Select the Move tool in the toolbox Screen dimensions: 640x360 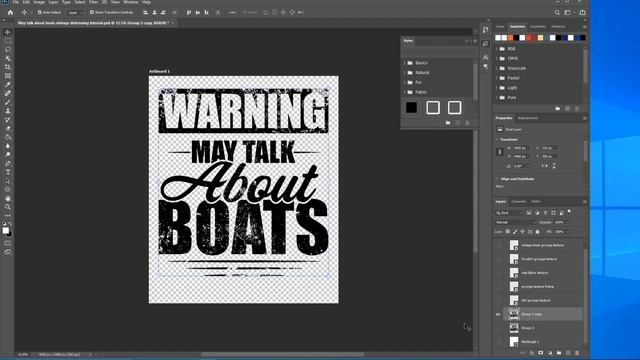7,32
